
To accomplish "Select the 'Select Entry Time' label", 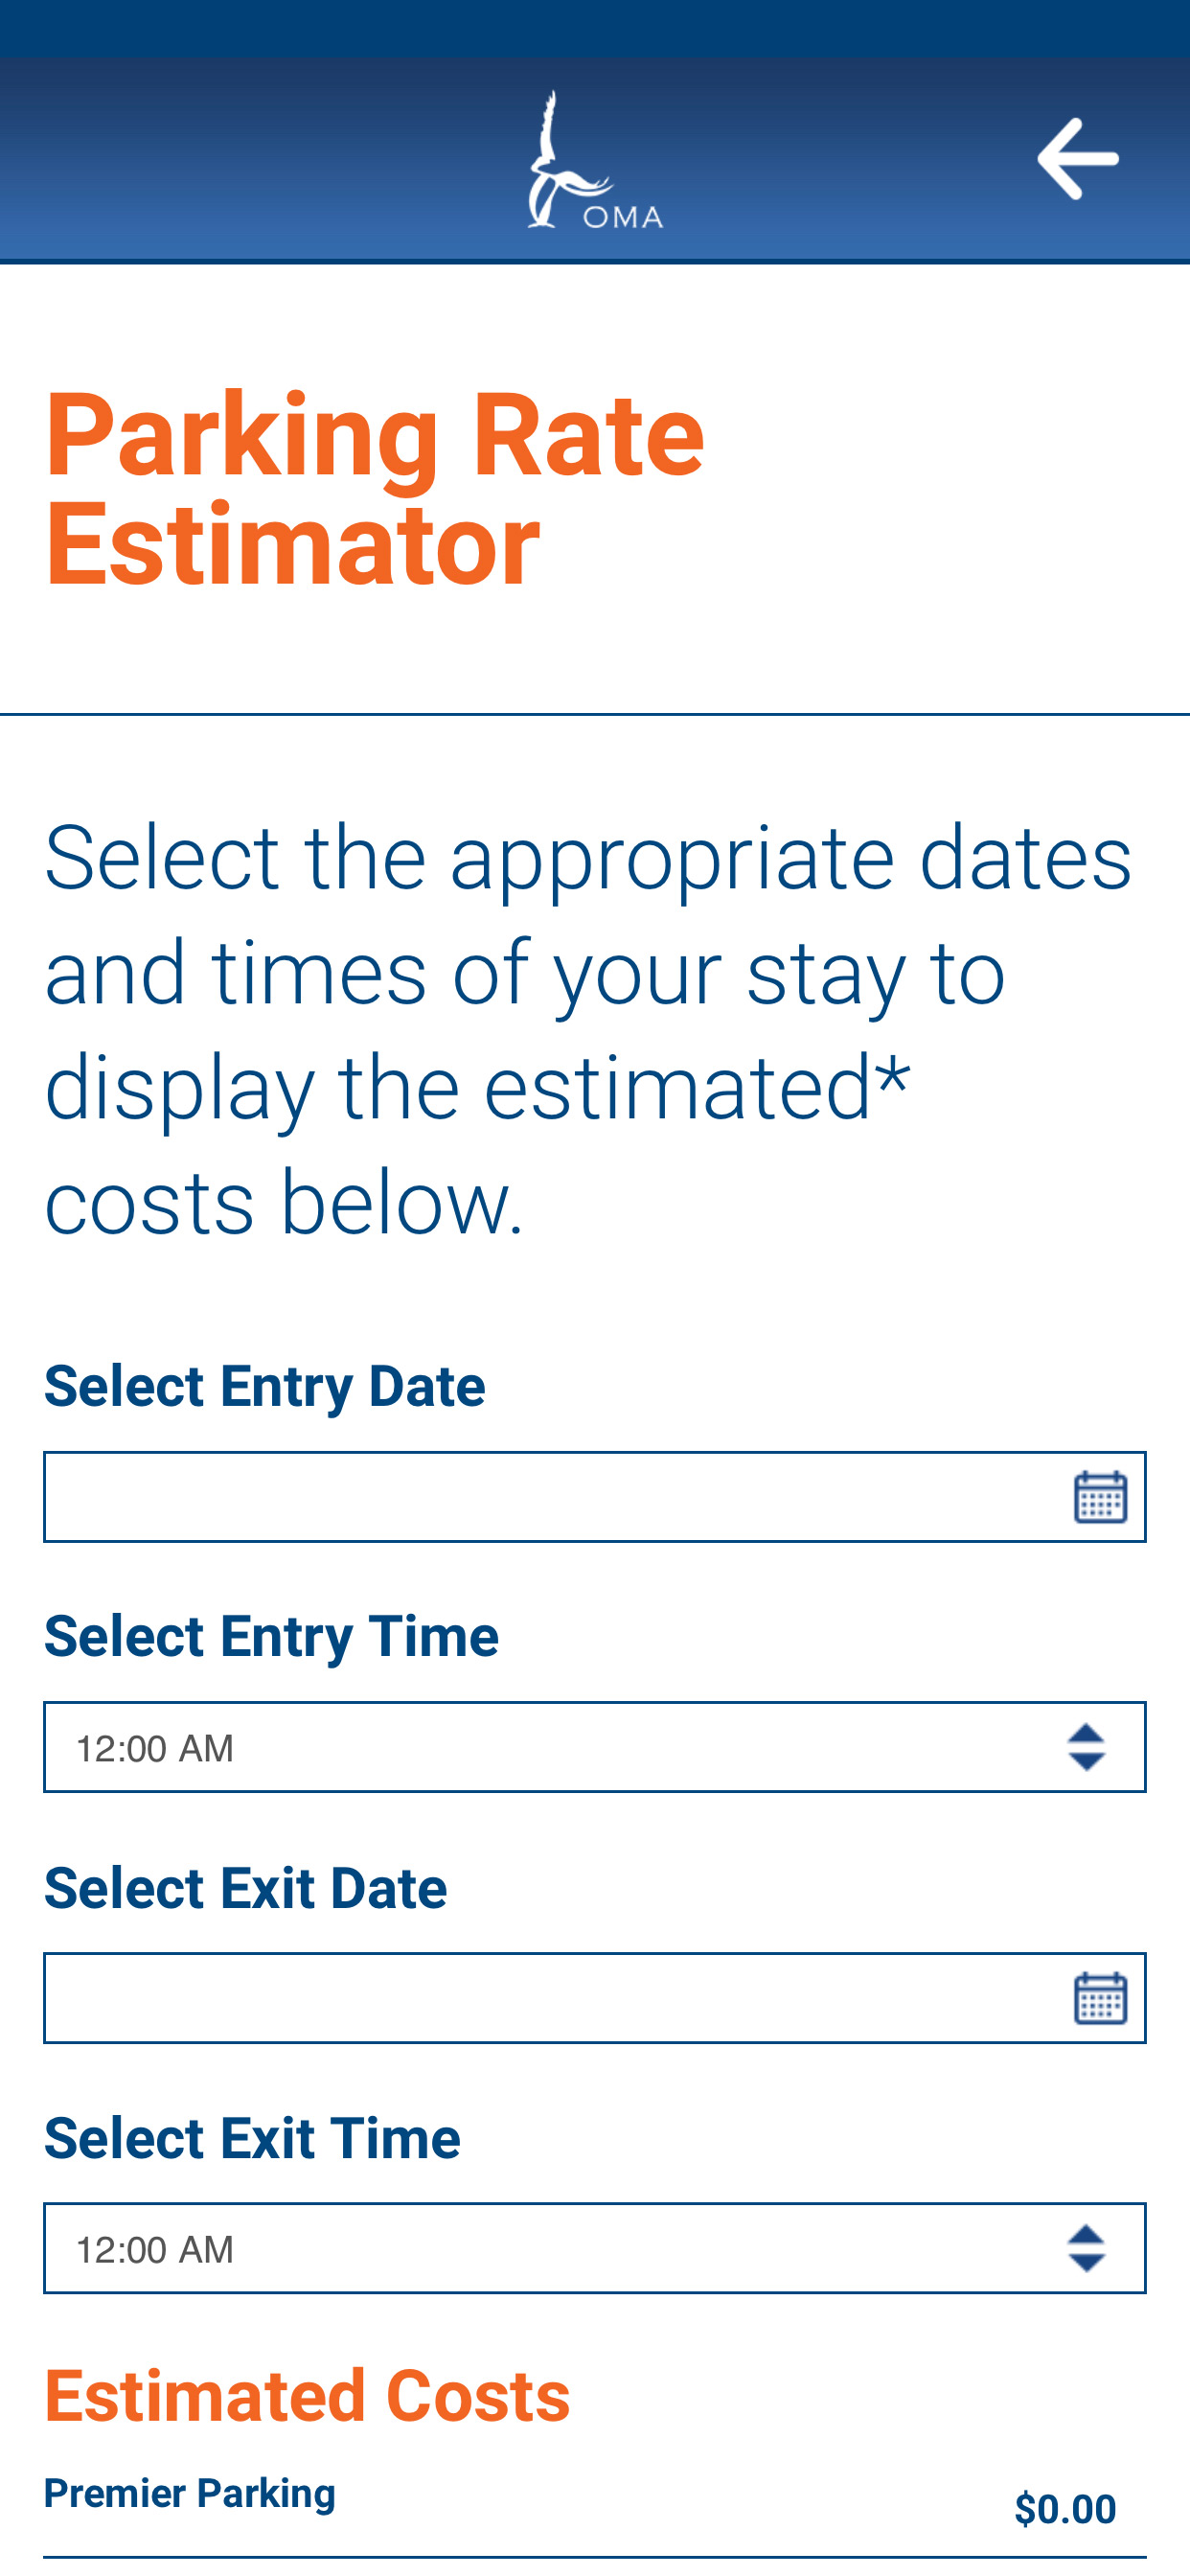I will [x=271, y=1637].
